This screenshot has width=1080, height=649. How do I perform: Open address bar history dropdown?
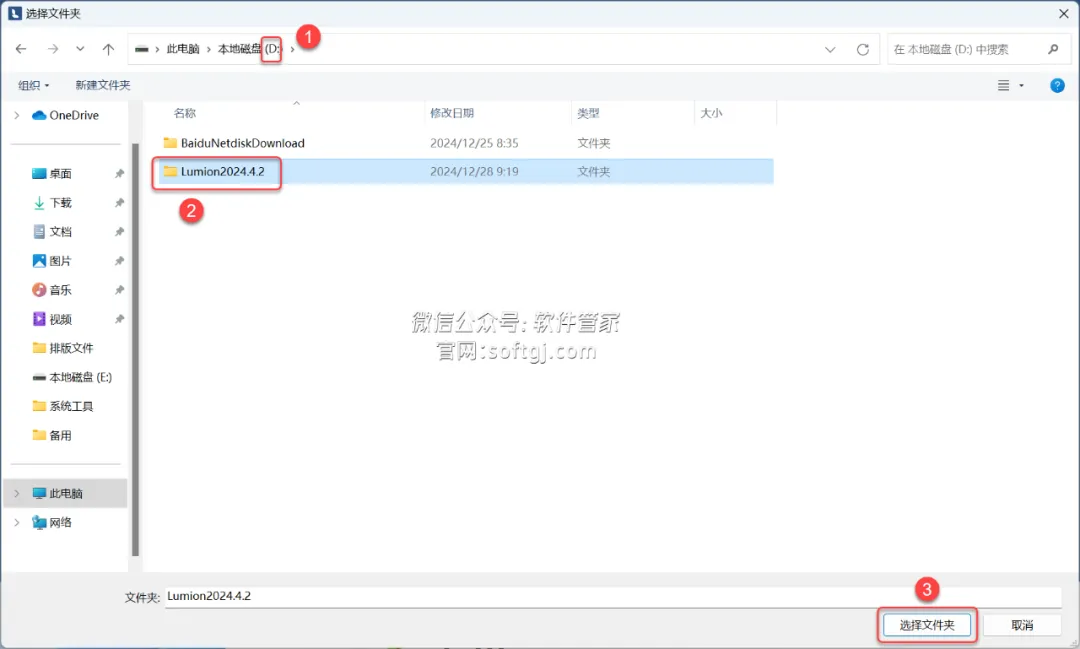(830, 50)
